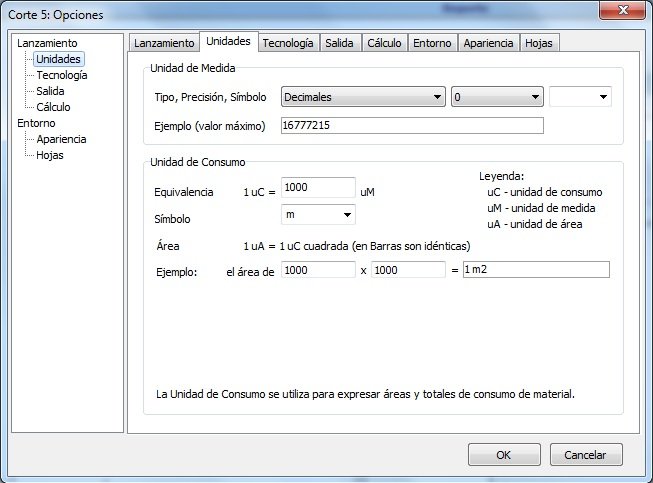Select the Entorno tab
Screen dimensions: 653x483
click(x=432, y=43)
